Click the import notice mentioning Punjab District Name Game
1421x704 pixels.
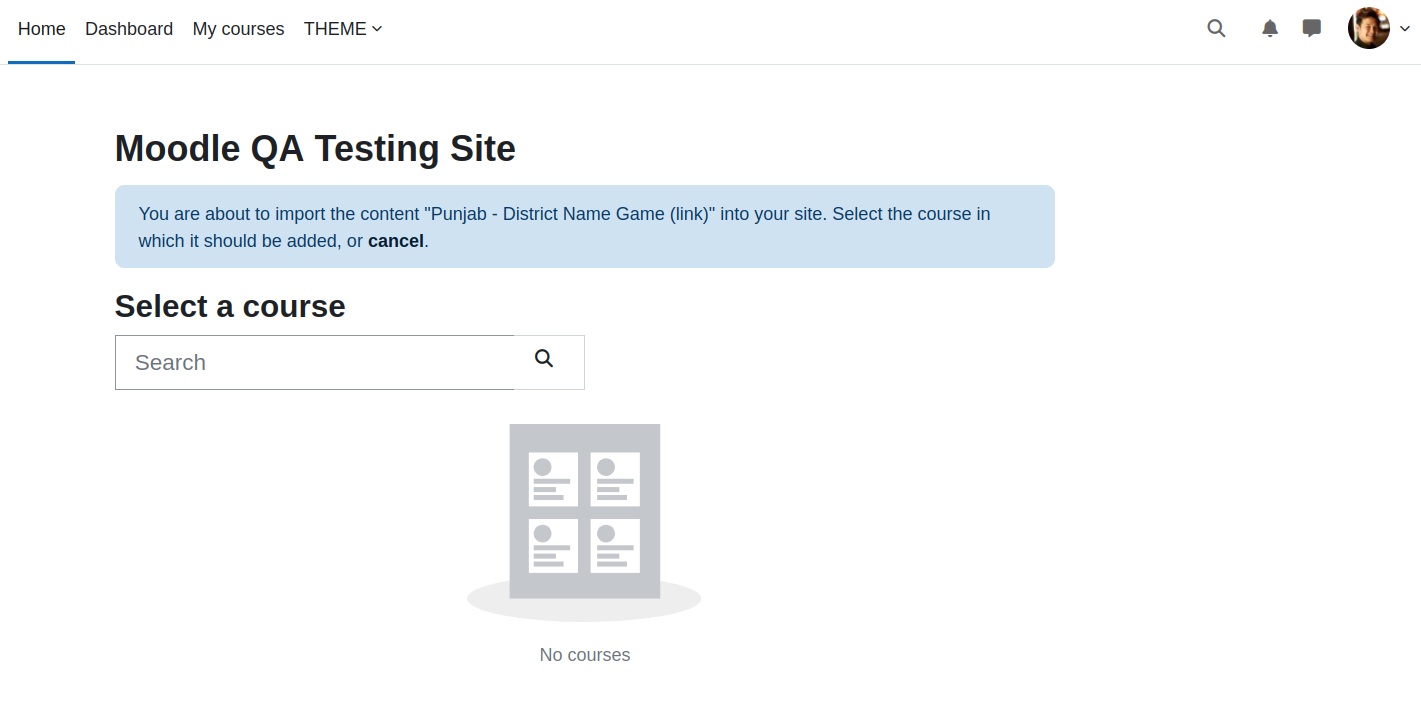pyautogui.click(x=585, y=226)
